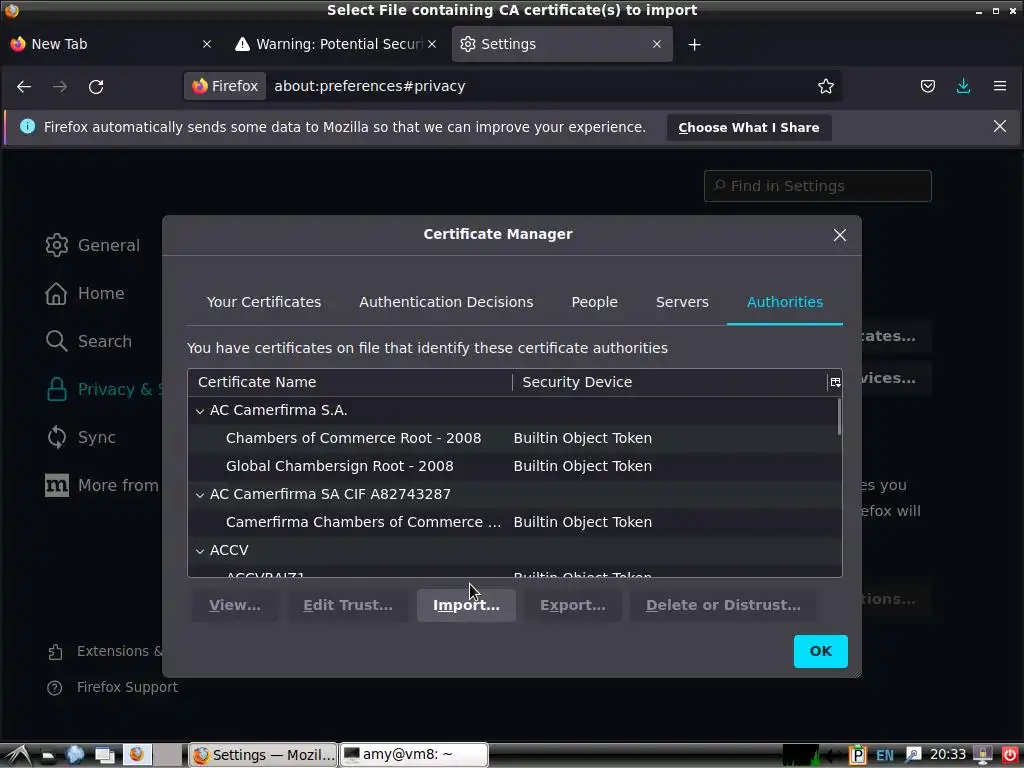Close the Warning: Potential Security tab
The width and height of the screenshot is (1024, 768).
(x=432, y=44)
